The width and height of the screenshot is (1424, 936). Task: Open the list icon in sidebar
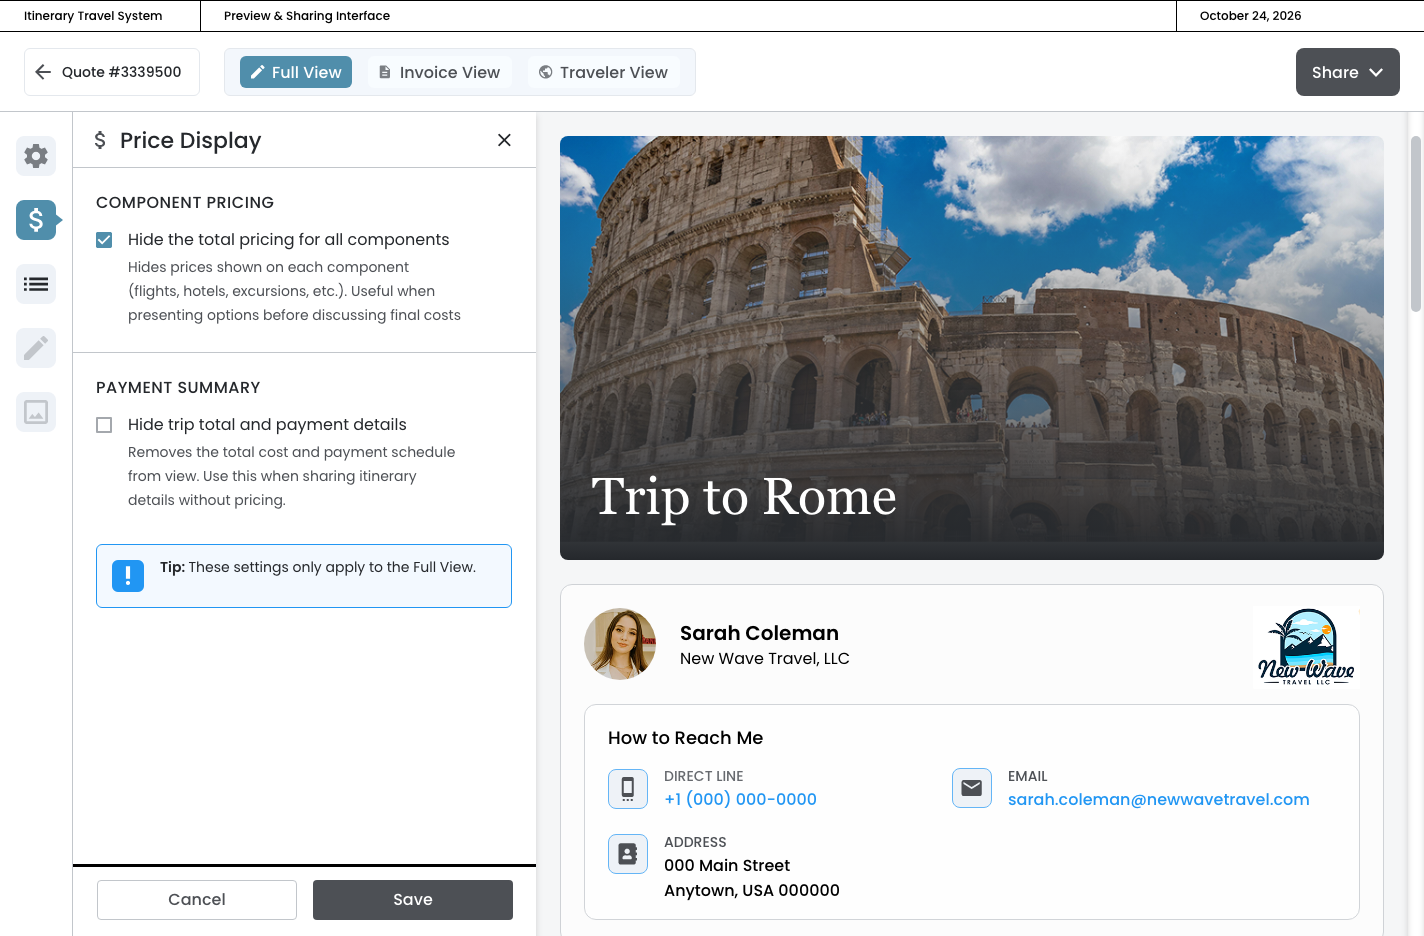[36, 284]
